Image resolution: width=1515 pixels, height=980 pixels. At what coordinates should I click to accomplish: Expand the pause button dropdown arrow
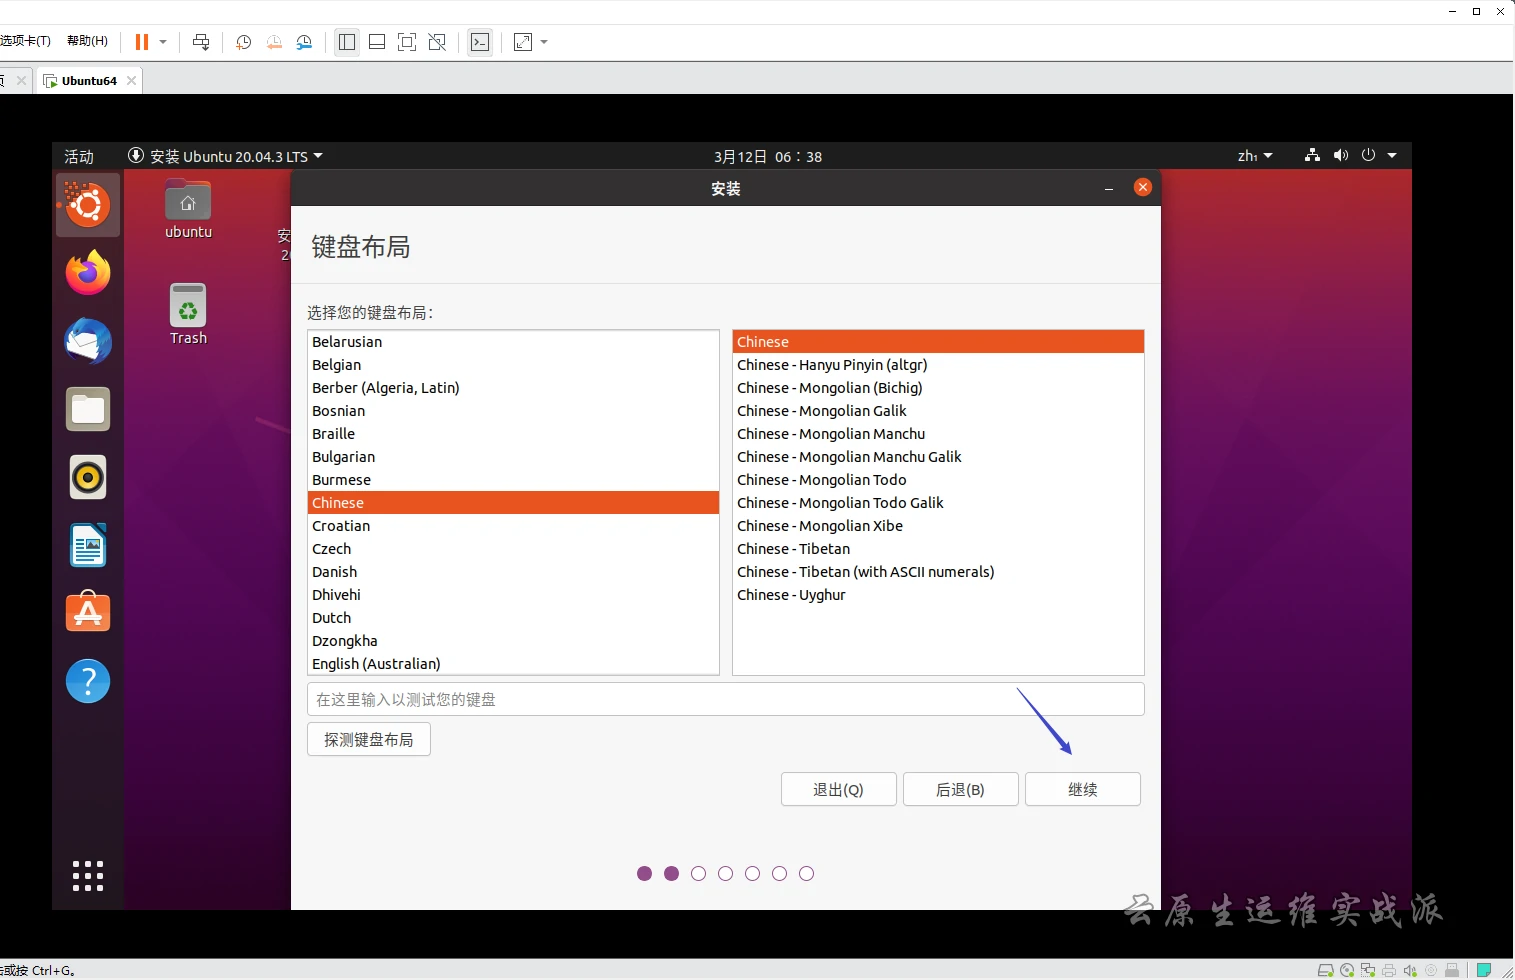pyautogui.click(x=163, y=42)
